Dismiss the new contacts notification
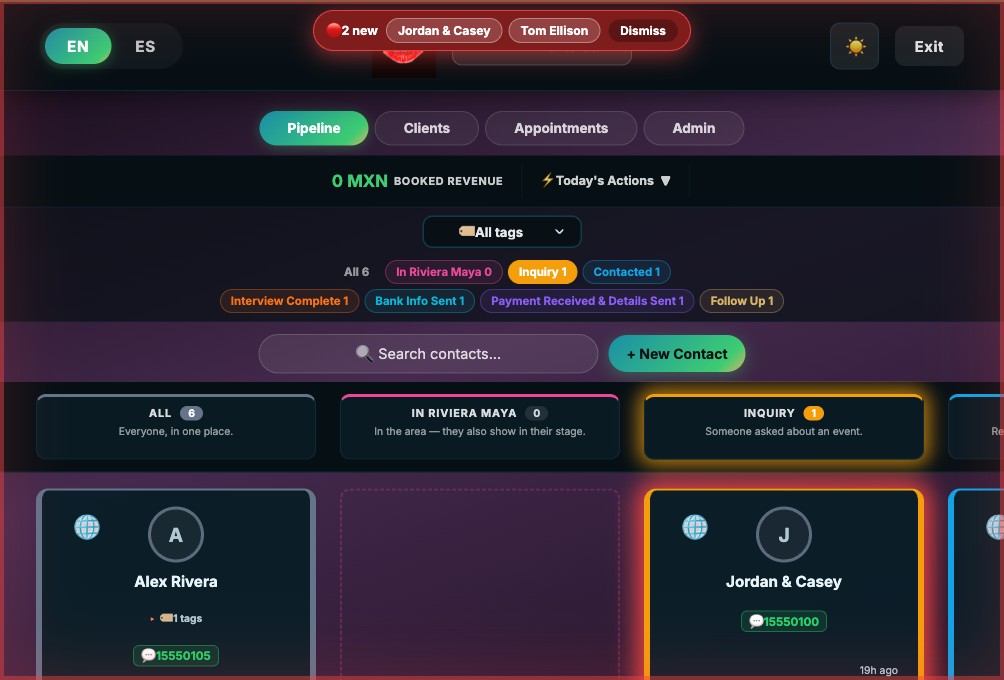Viewport: 1004px width, 680px height. tap(643, 31)
